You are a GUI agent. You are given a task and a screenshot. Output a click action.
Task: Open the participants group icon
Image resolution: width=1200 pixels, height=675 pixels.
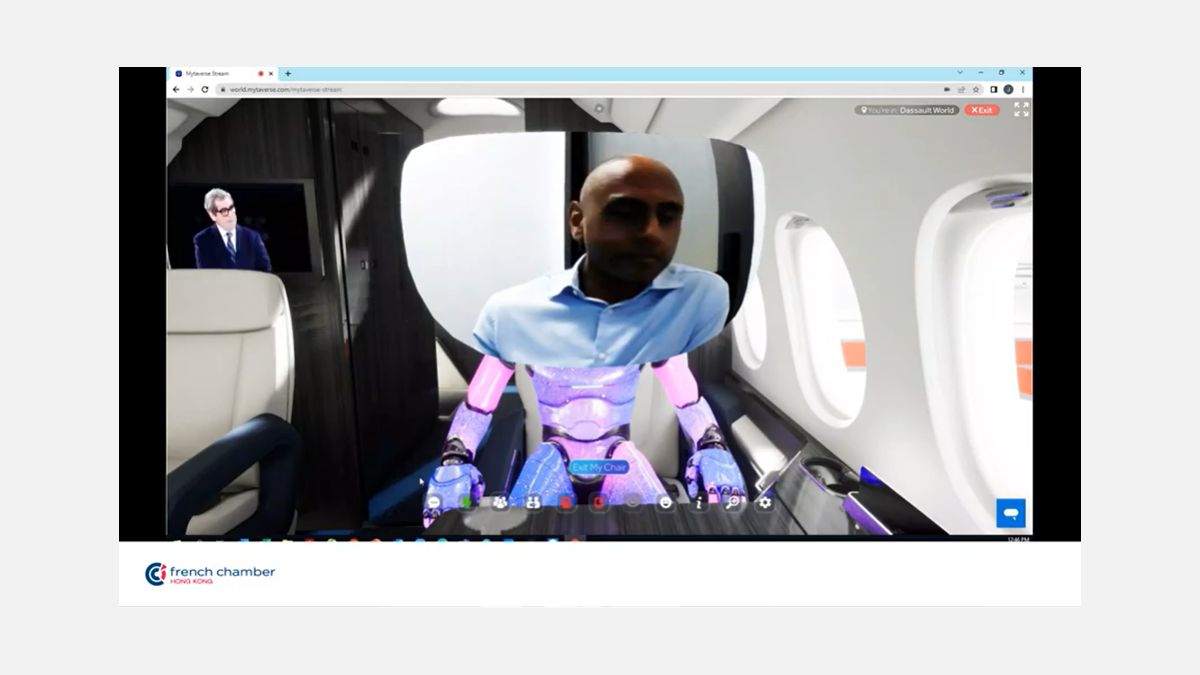click(500, 503)
